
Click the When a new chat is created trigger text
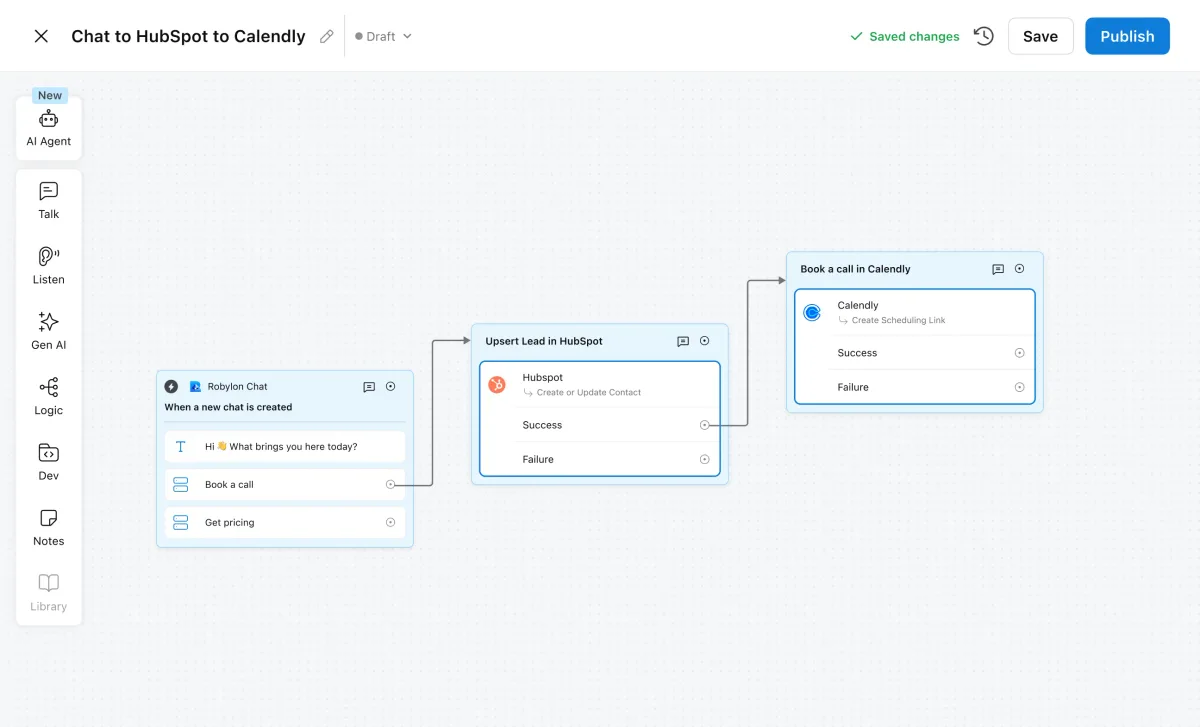pyautogui.click(x=228, y=407)
